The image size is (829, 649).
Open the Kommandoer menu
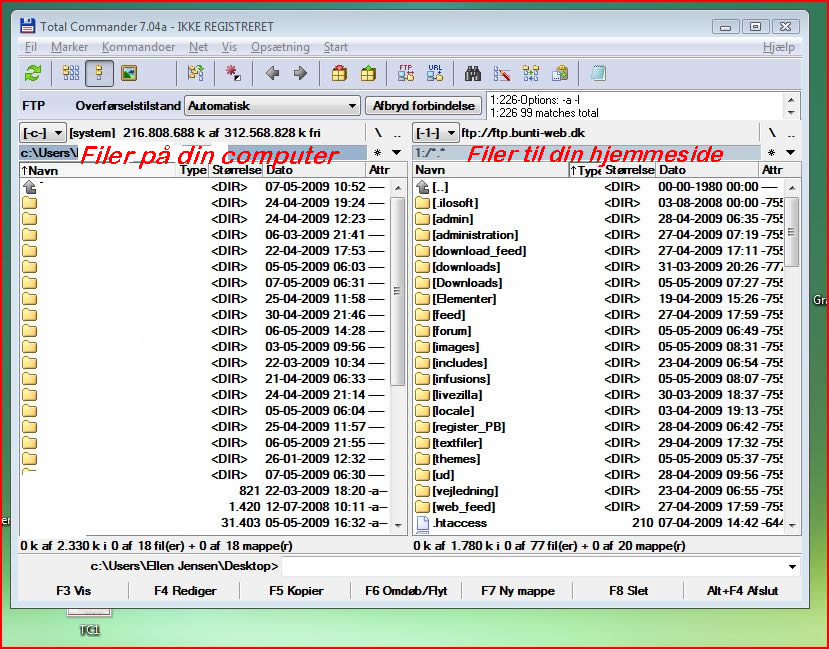tap(139, 47)
